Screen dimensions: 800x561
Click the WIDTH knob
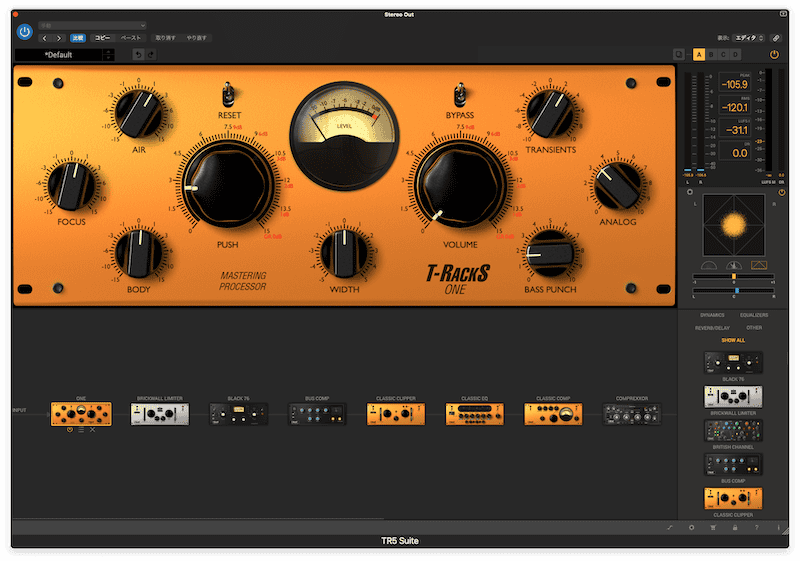(344, 253)
